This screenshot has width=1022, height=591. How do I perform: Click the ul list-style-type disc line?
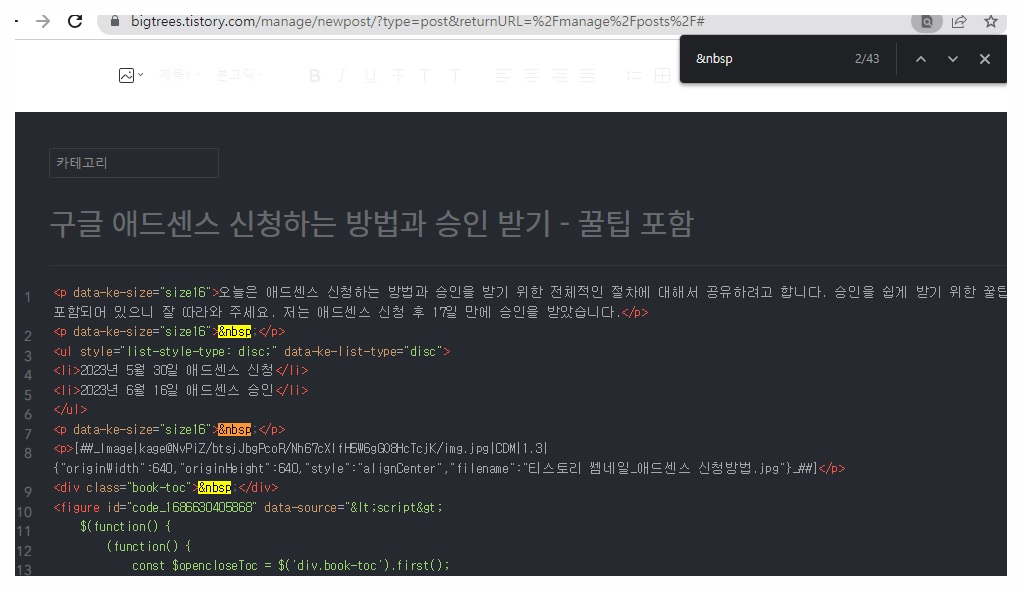pos(252,351)
